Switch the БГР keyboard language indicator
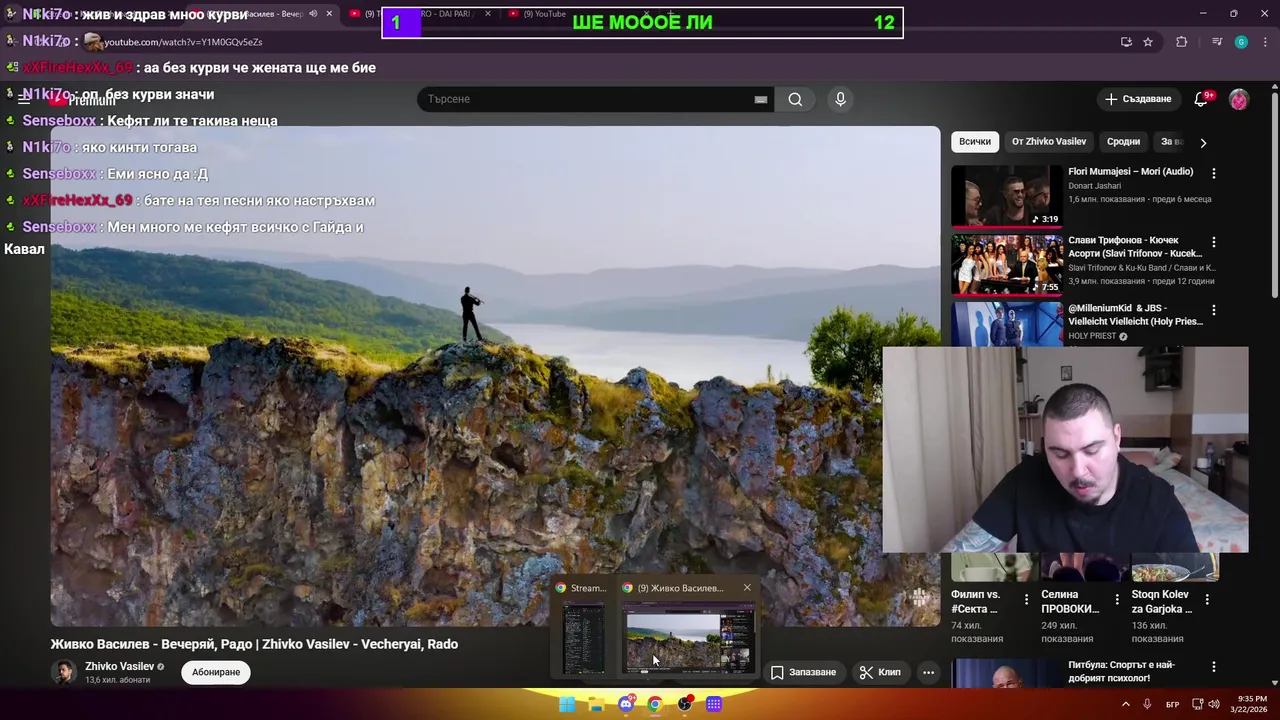Image resolution: width=1280 pixels, height=720 pixels. coord(1172,704)
